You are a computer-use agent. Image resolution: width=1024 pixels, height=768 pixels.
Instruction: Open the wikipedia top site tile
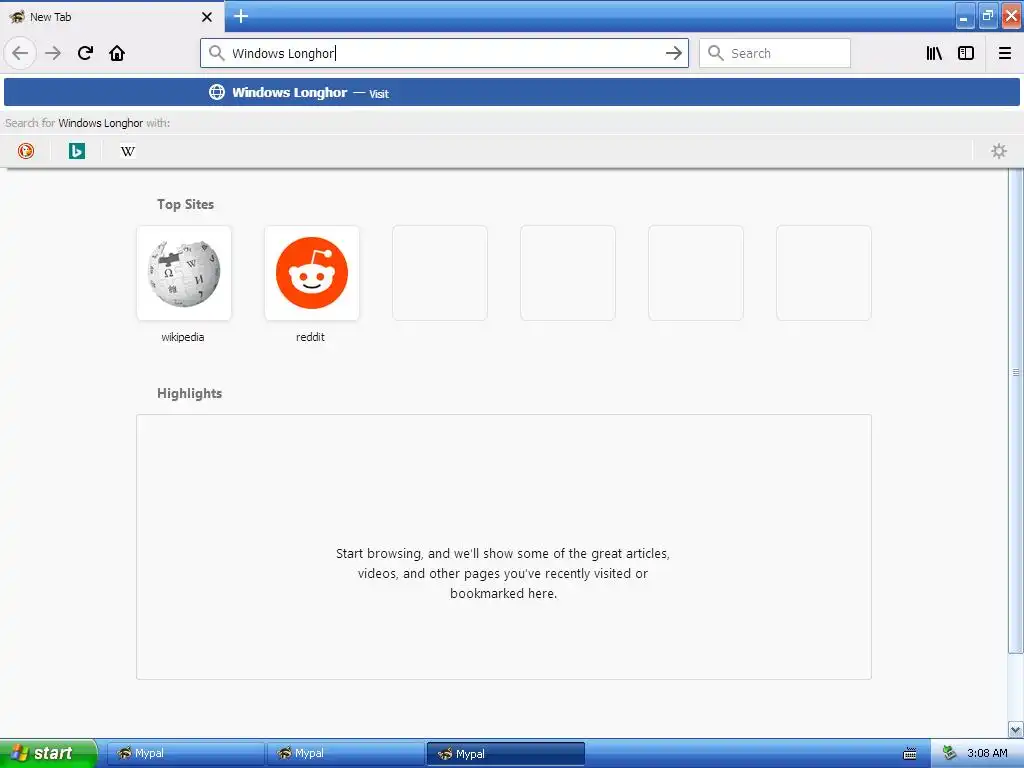[184, 273]
